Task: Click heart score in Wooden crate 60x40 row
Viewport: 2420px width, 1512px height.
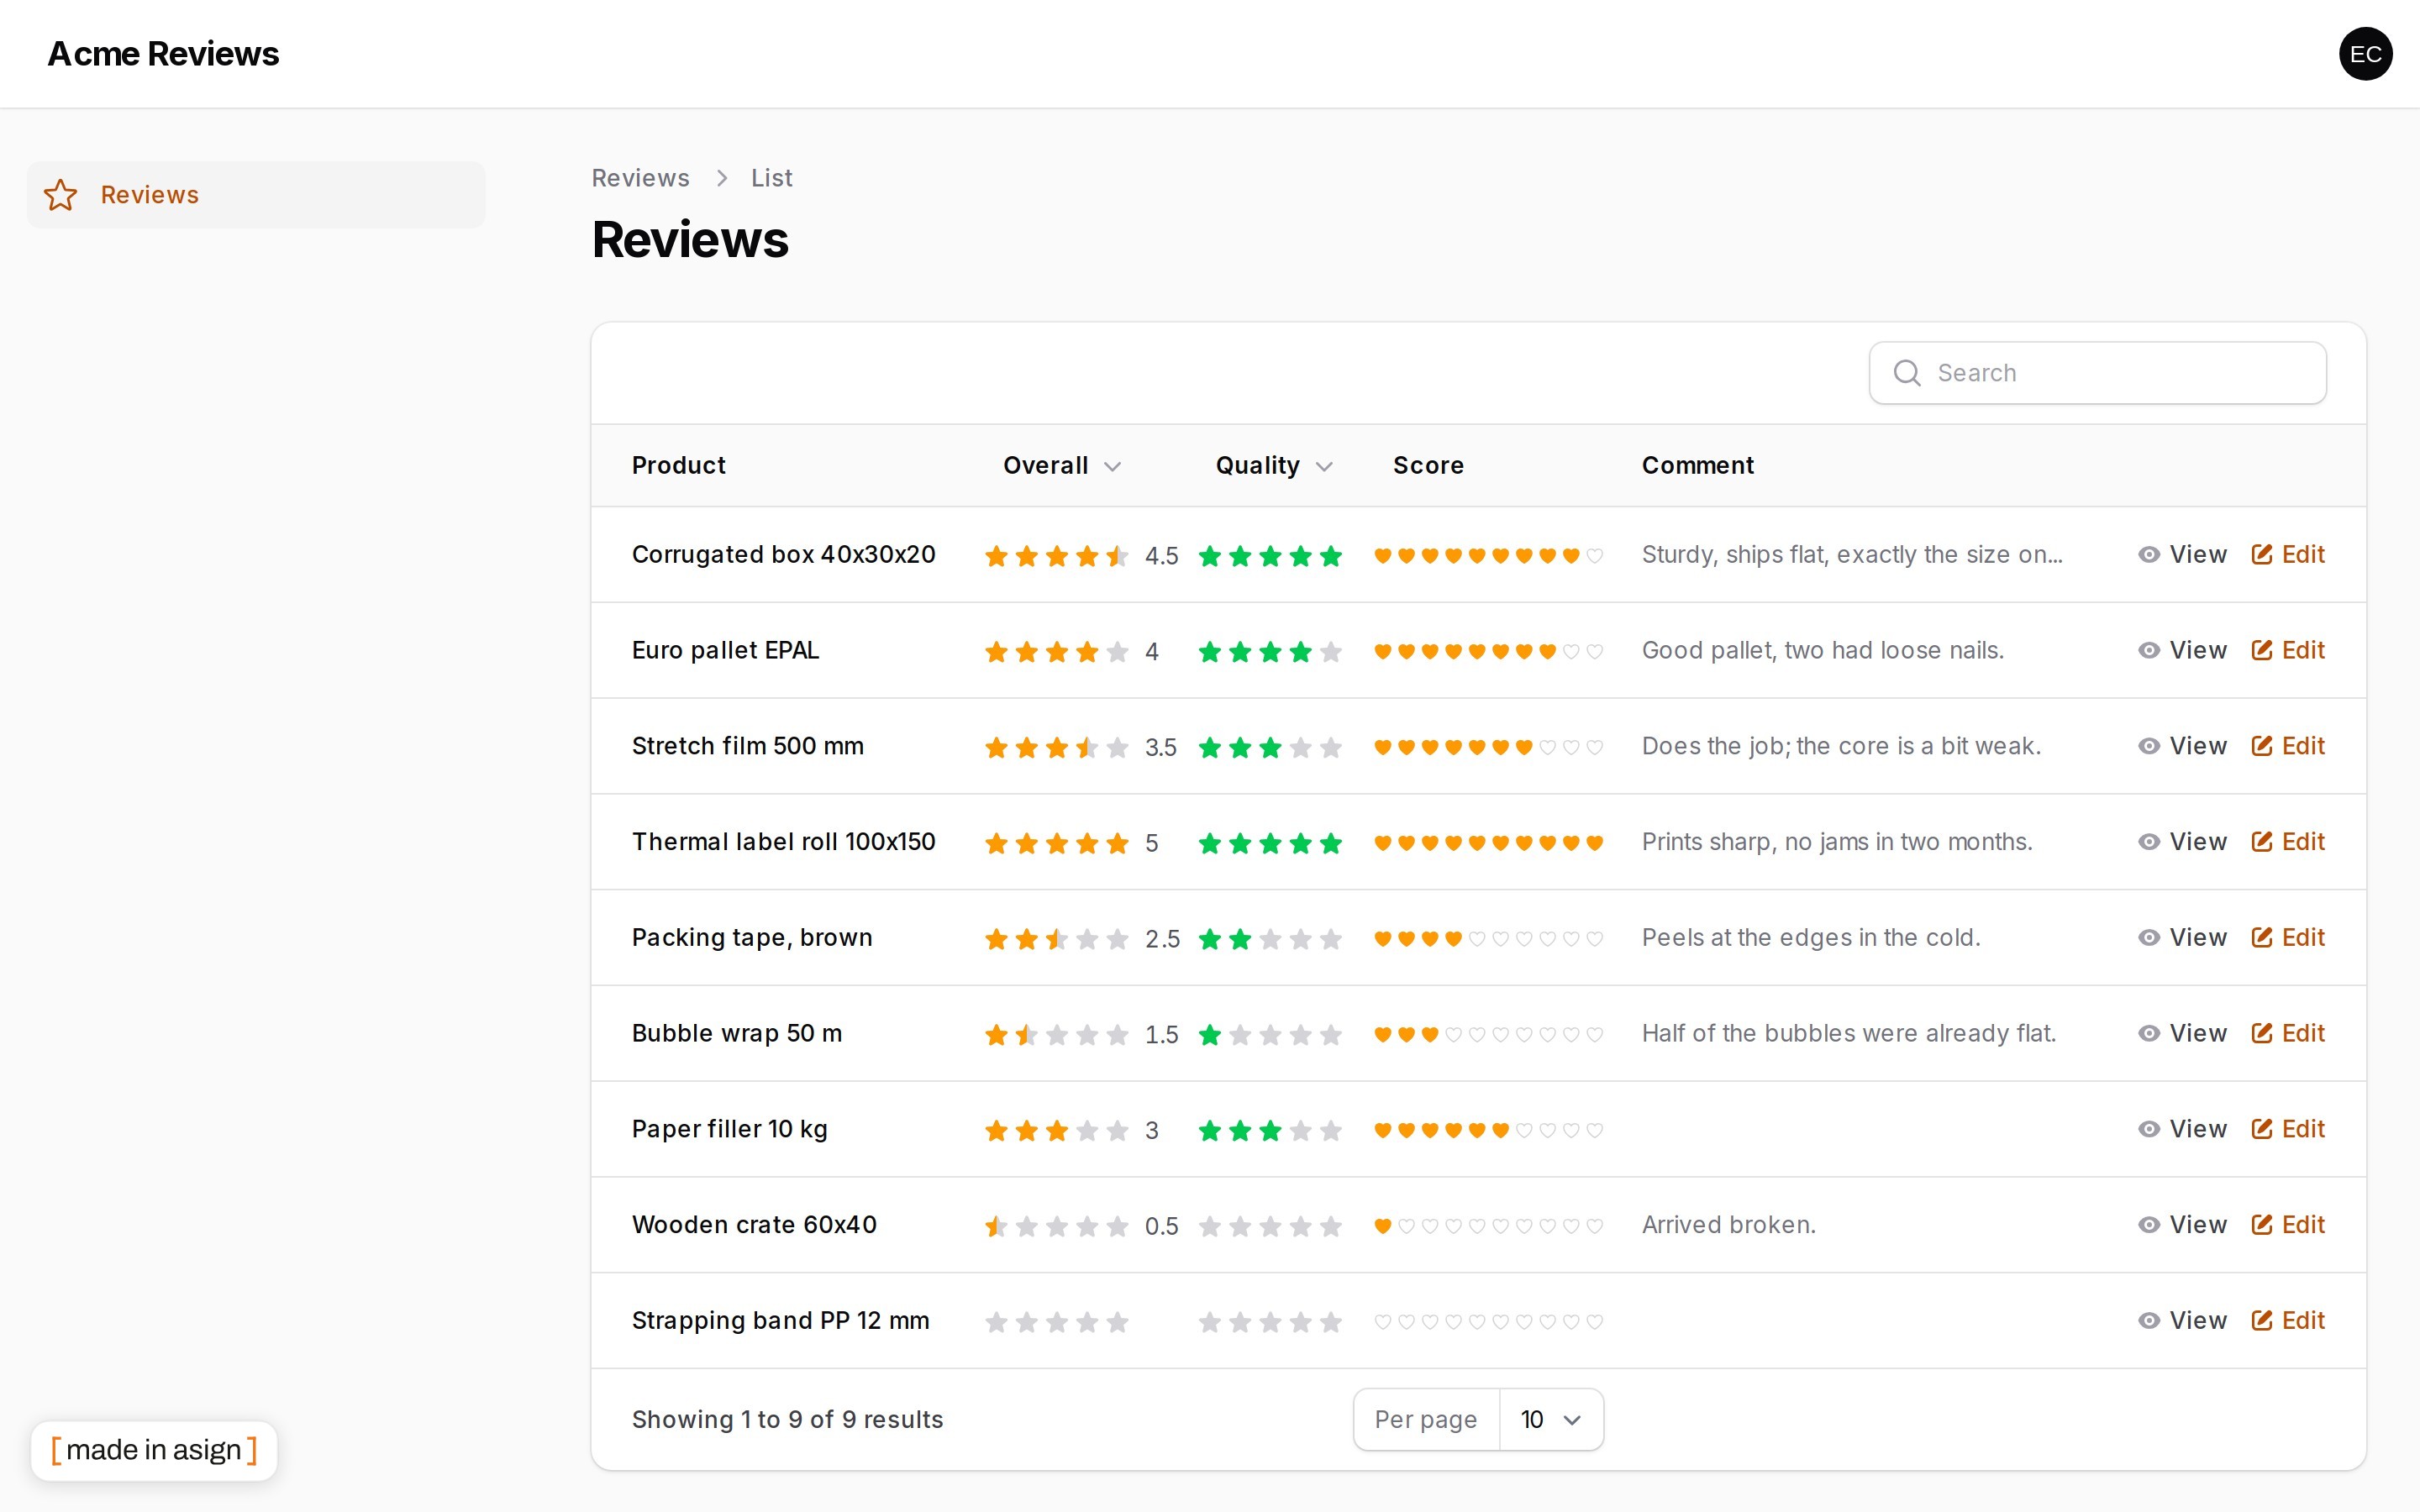Action: tap(1488, 1226)
